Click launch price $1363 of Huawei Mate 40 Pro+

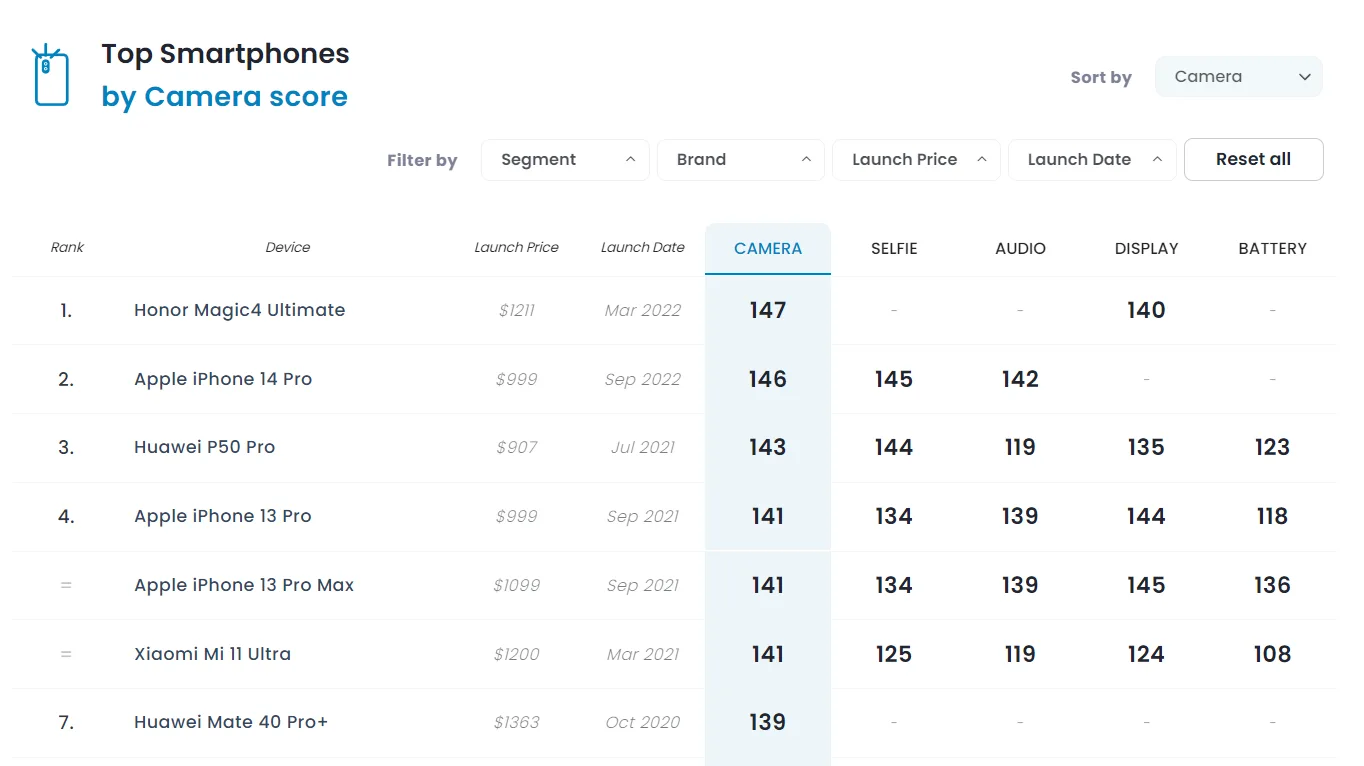pyautogui.click(x=516, y=722)
